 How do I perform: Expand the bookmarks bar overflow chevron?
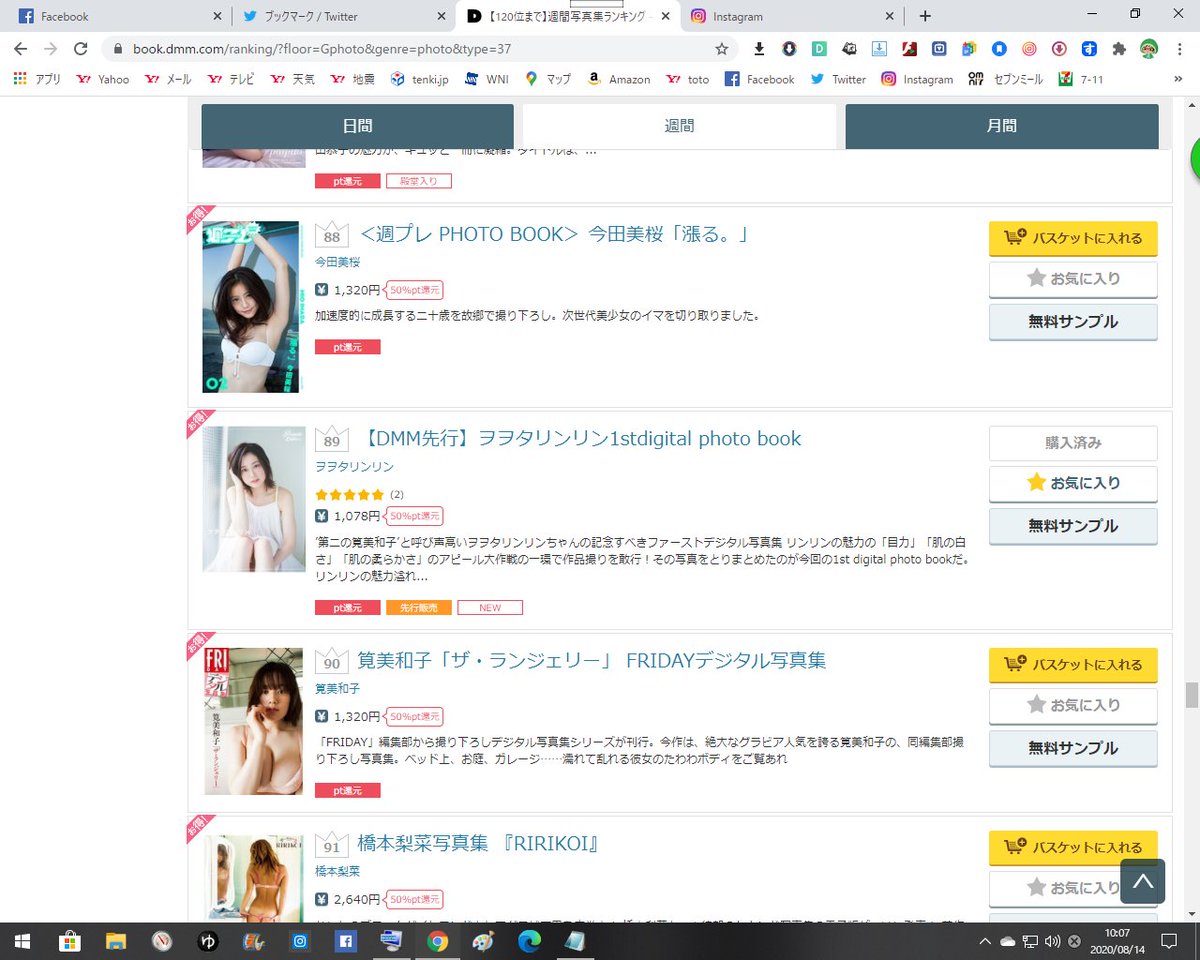1178,79
